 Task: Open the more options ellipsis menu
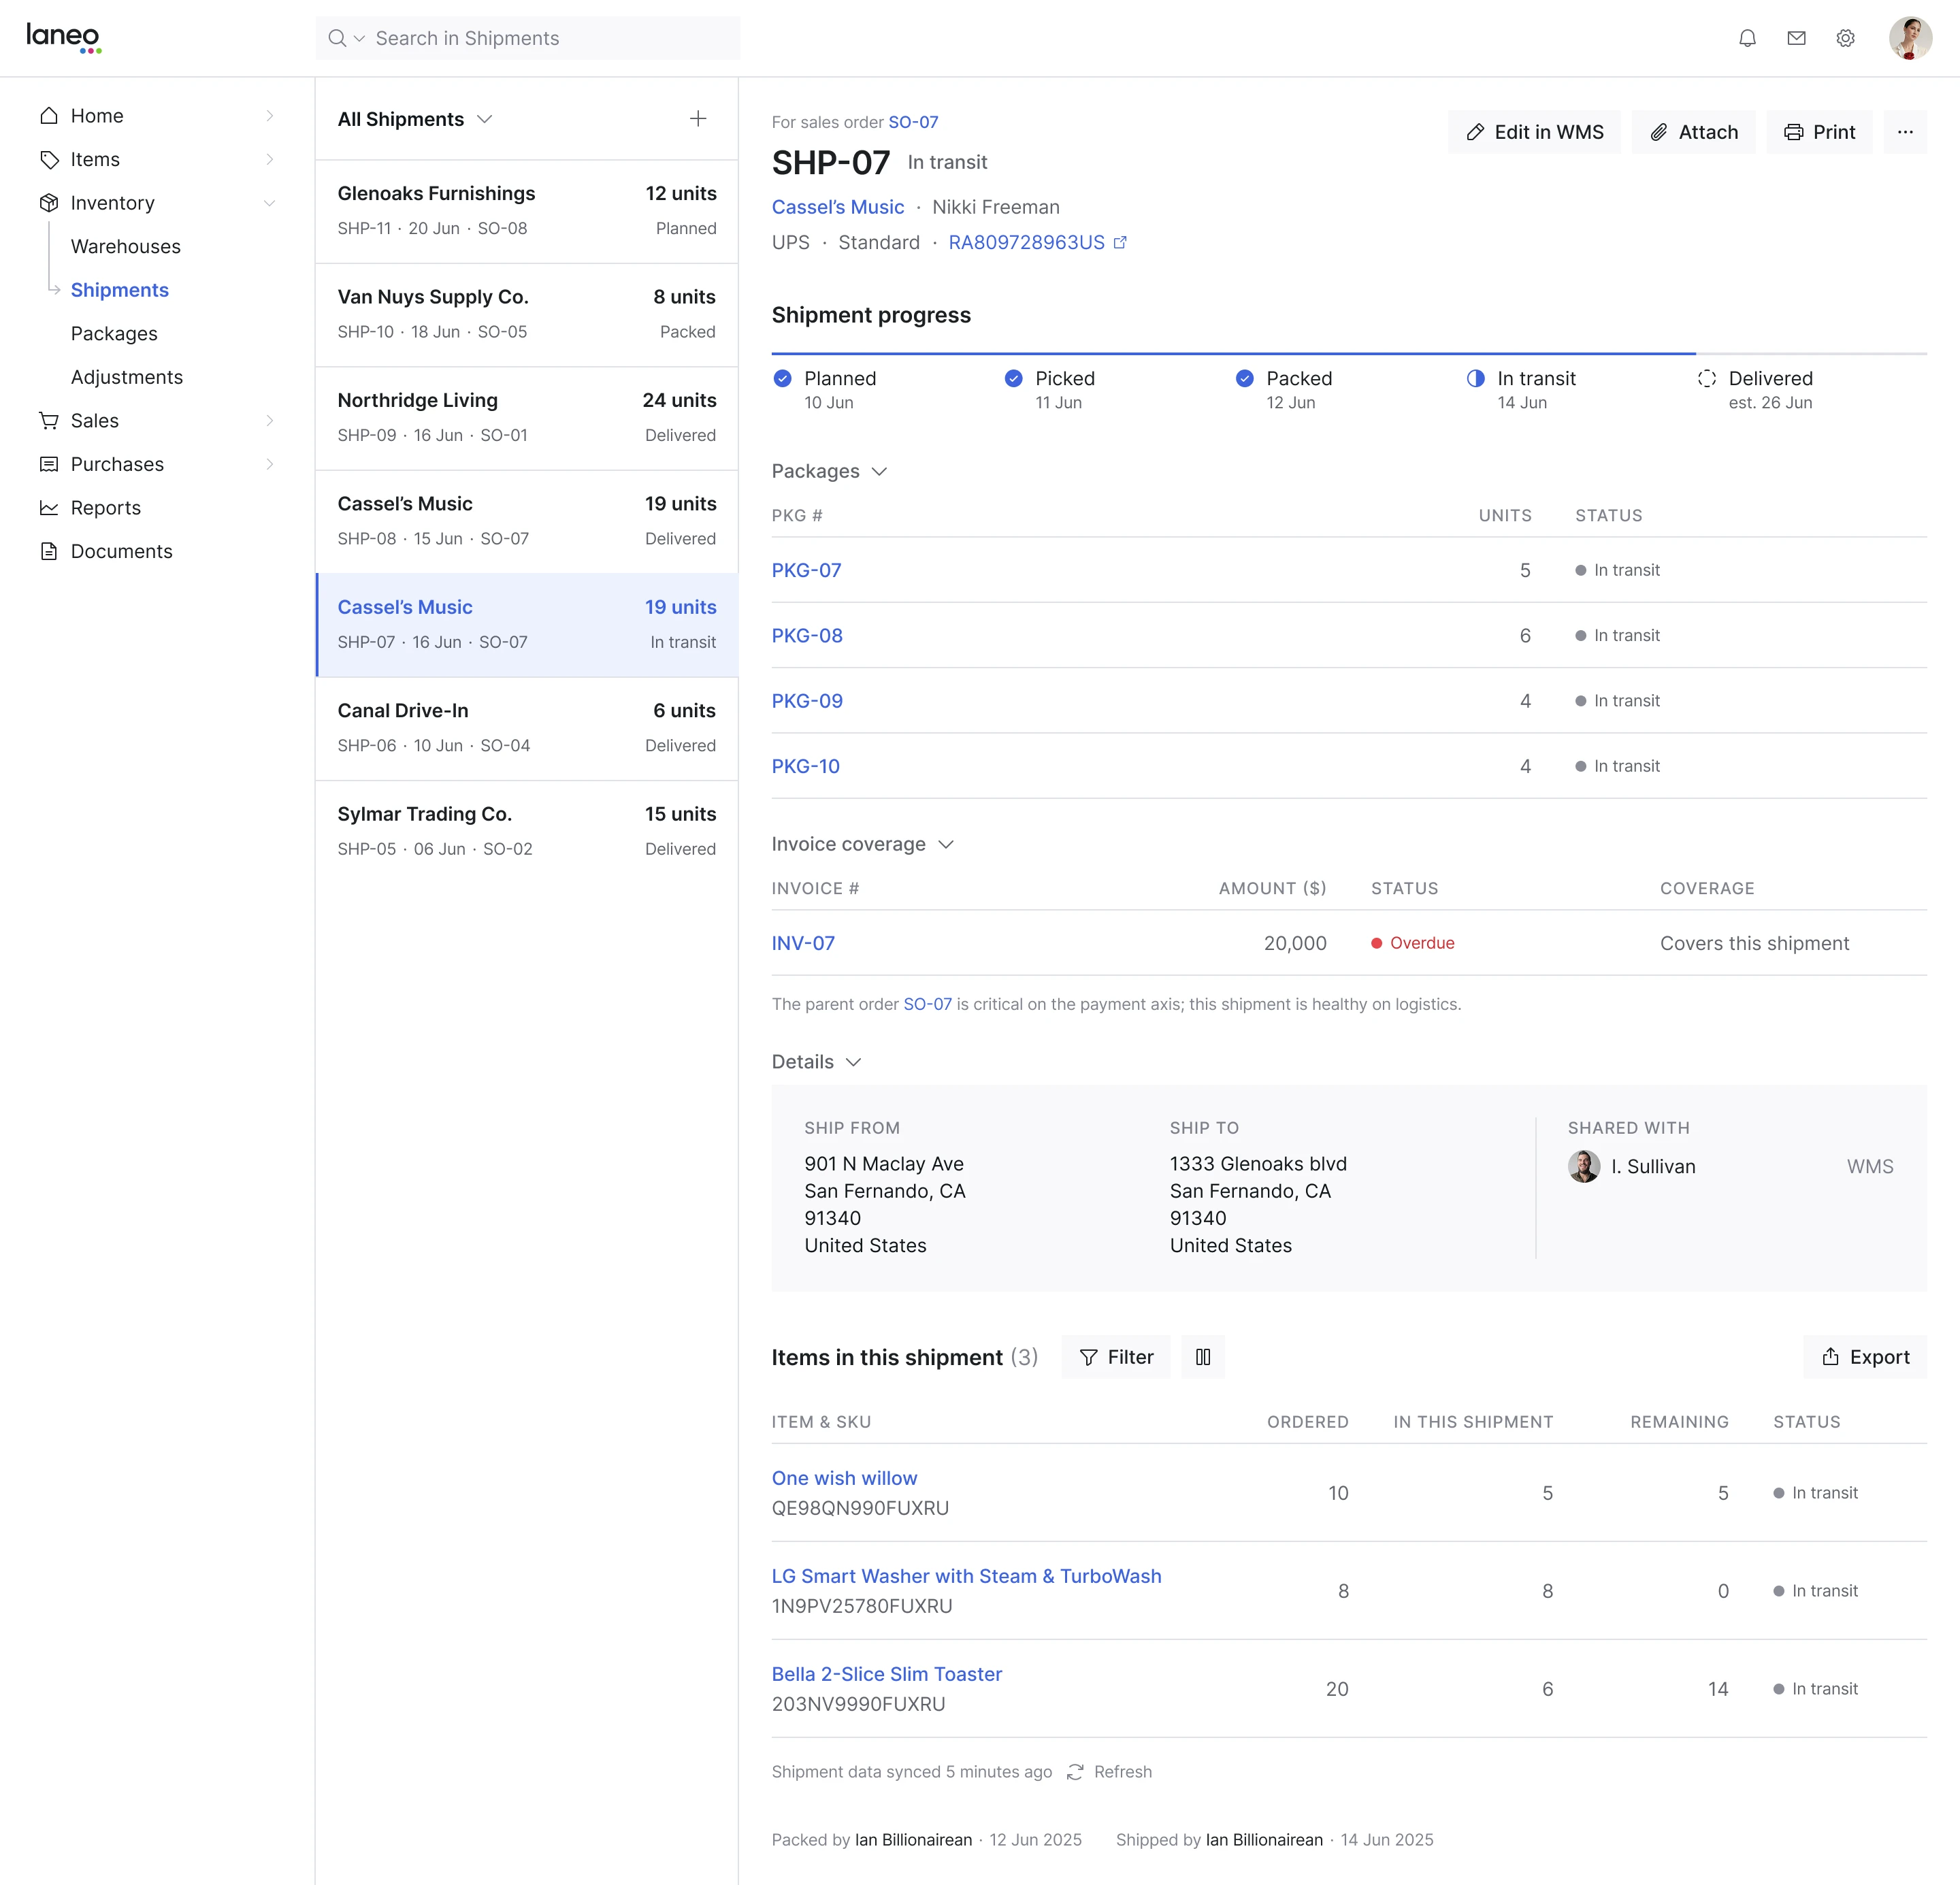pos(1905,132)
